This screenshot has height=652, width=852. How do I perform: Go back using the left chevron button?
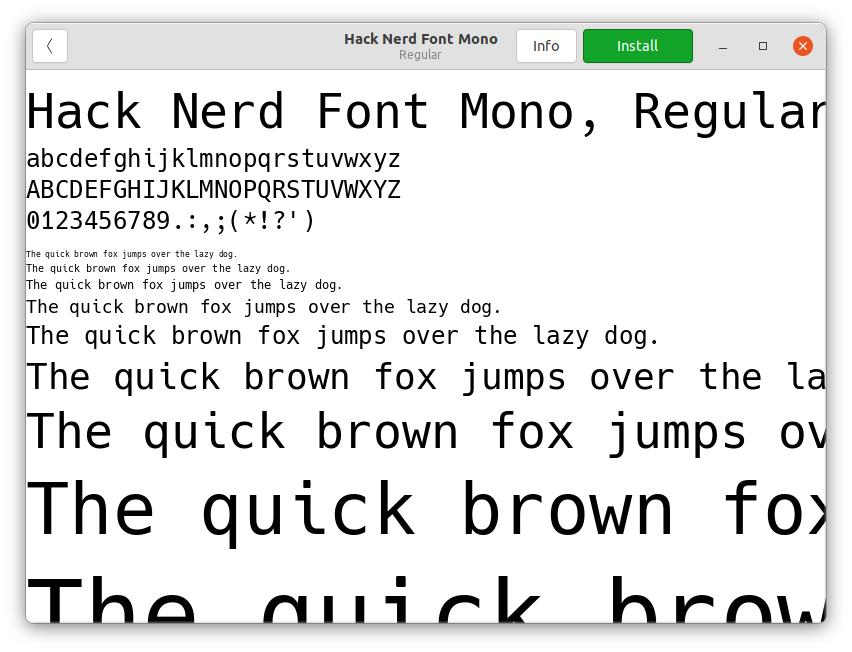(x=50, y=46)
